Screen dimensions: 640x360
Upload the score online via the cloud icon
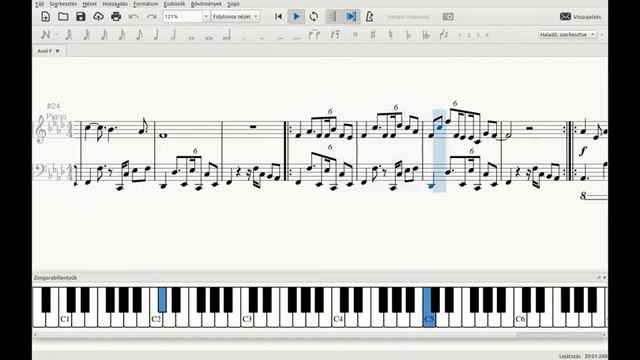tap(98, 17)
